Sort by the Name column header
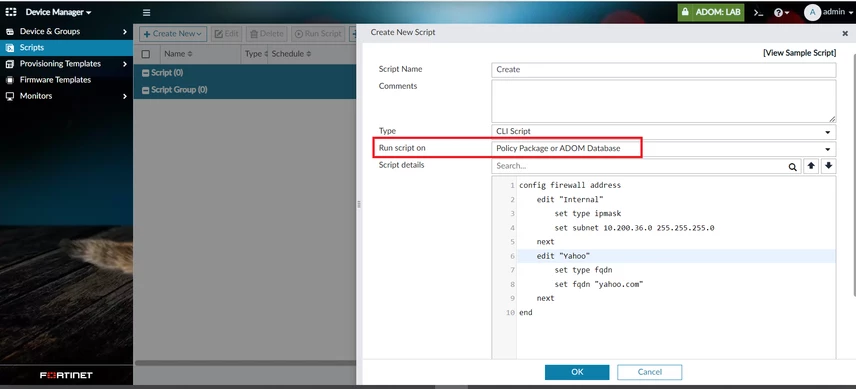The width and height of the screenshot is (856, 389). point(179,54)
